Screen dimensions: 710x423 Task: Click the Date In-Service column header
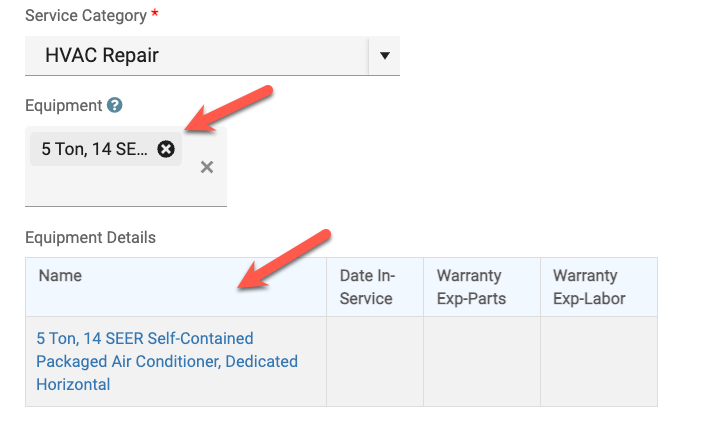tap(368, 287)
